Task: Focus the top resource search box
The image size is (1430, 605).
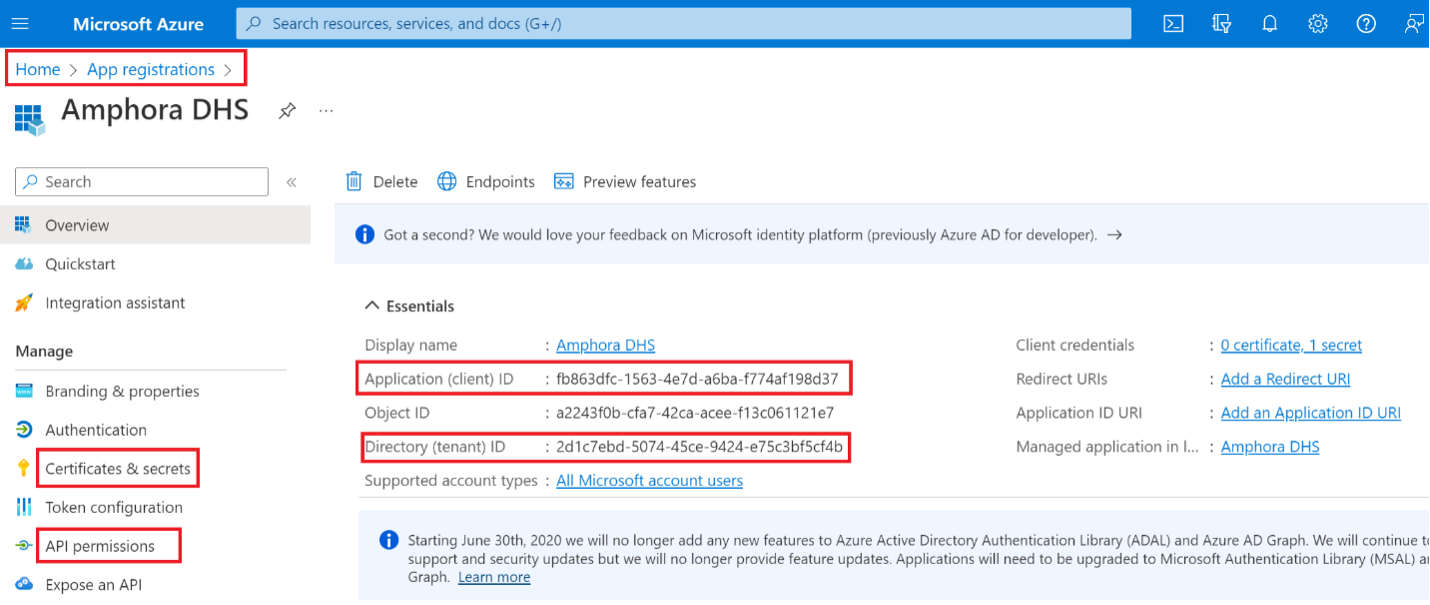Action: click(684, 23)
